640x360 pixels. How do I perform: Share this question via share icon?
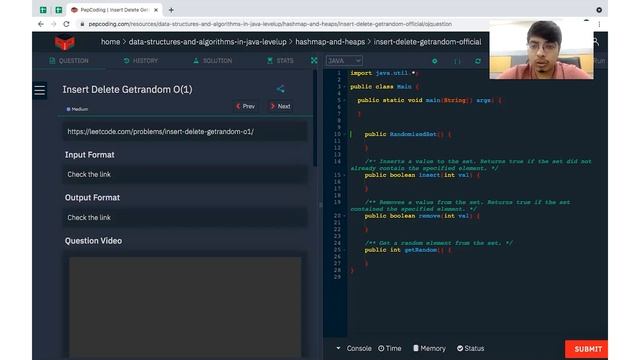click(280, 89)
